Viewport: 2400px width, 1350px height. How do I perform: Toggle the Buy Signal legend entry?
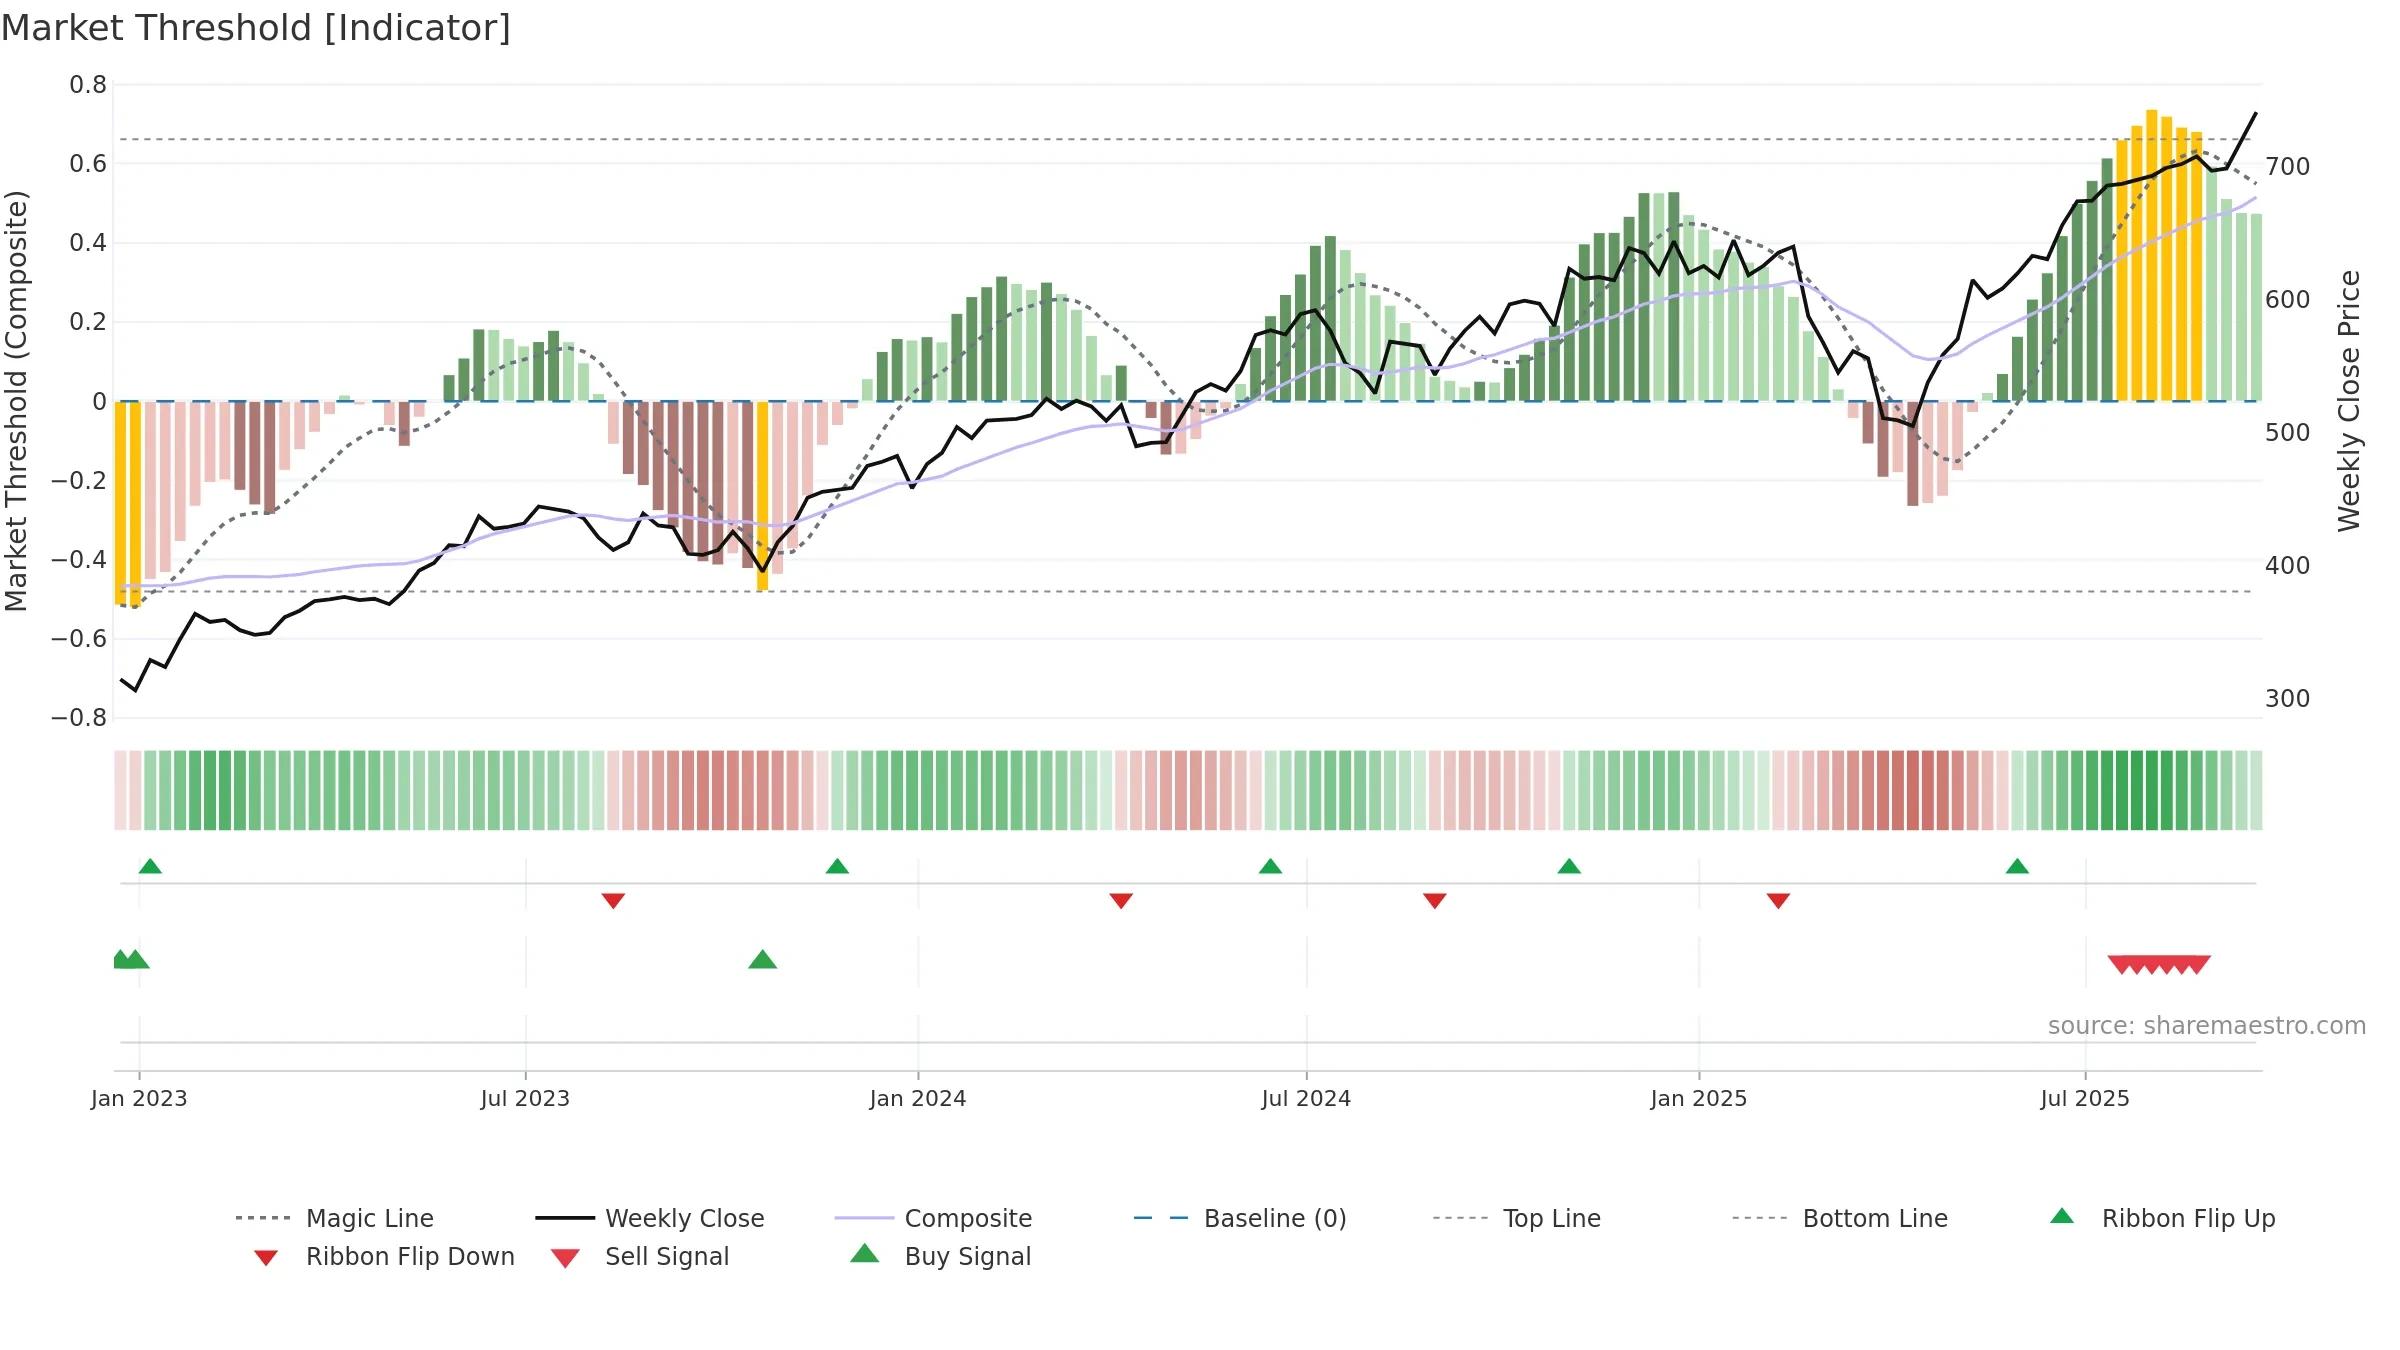coord(940,1256)
